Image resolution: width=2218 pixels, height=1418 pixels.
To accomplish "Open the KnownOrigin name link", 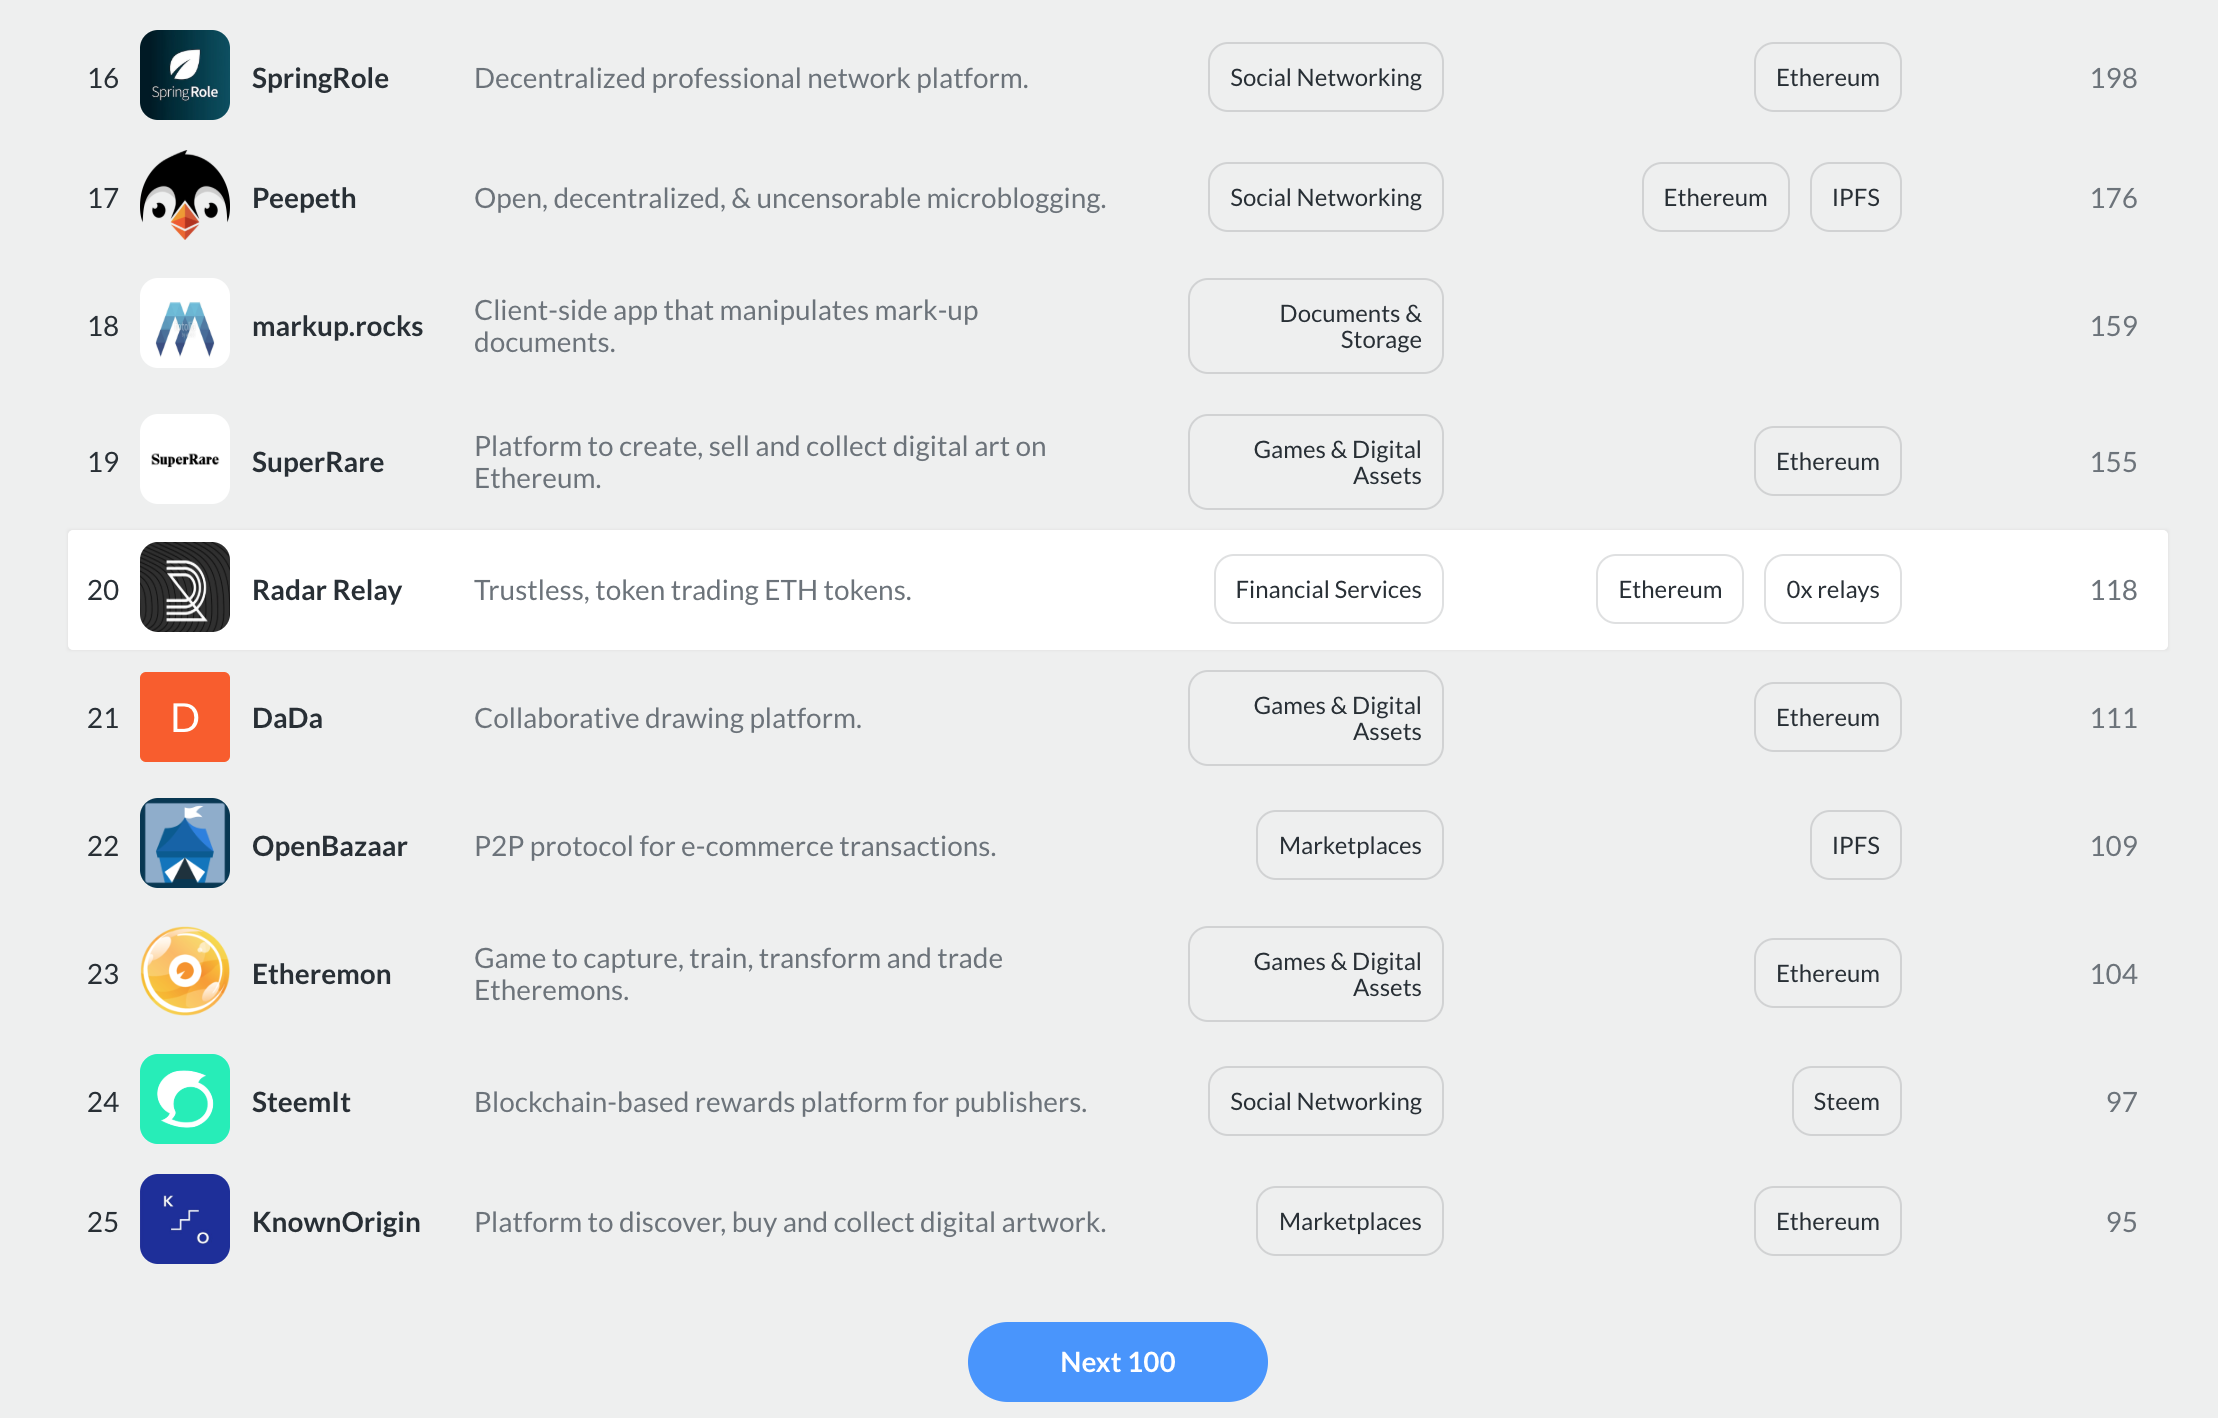I will (x=336, y=1222).
